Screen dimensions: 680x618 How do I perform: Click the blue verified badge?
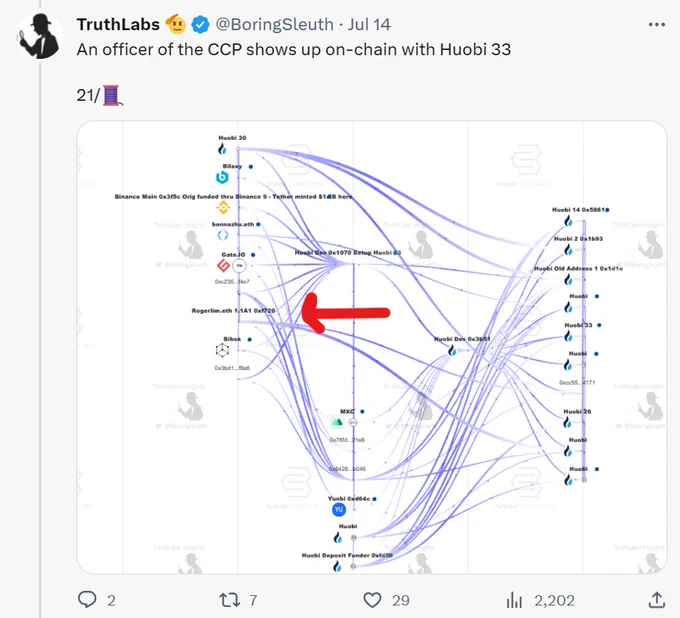pyautogui.click(x=200, y=25)
